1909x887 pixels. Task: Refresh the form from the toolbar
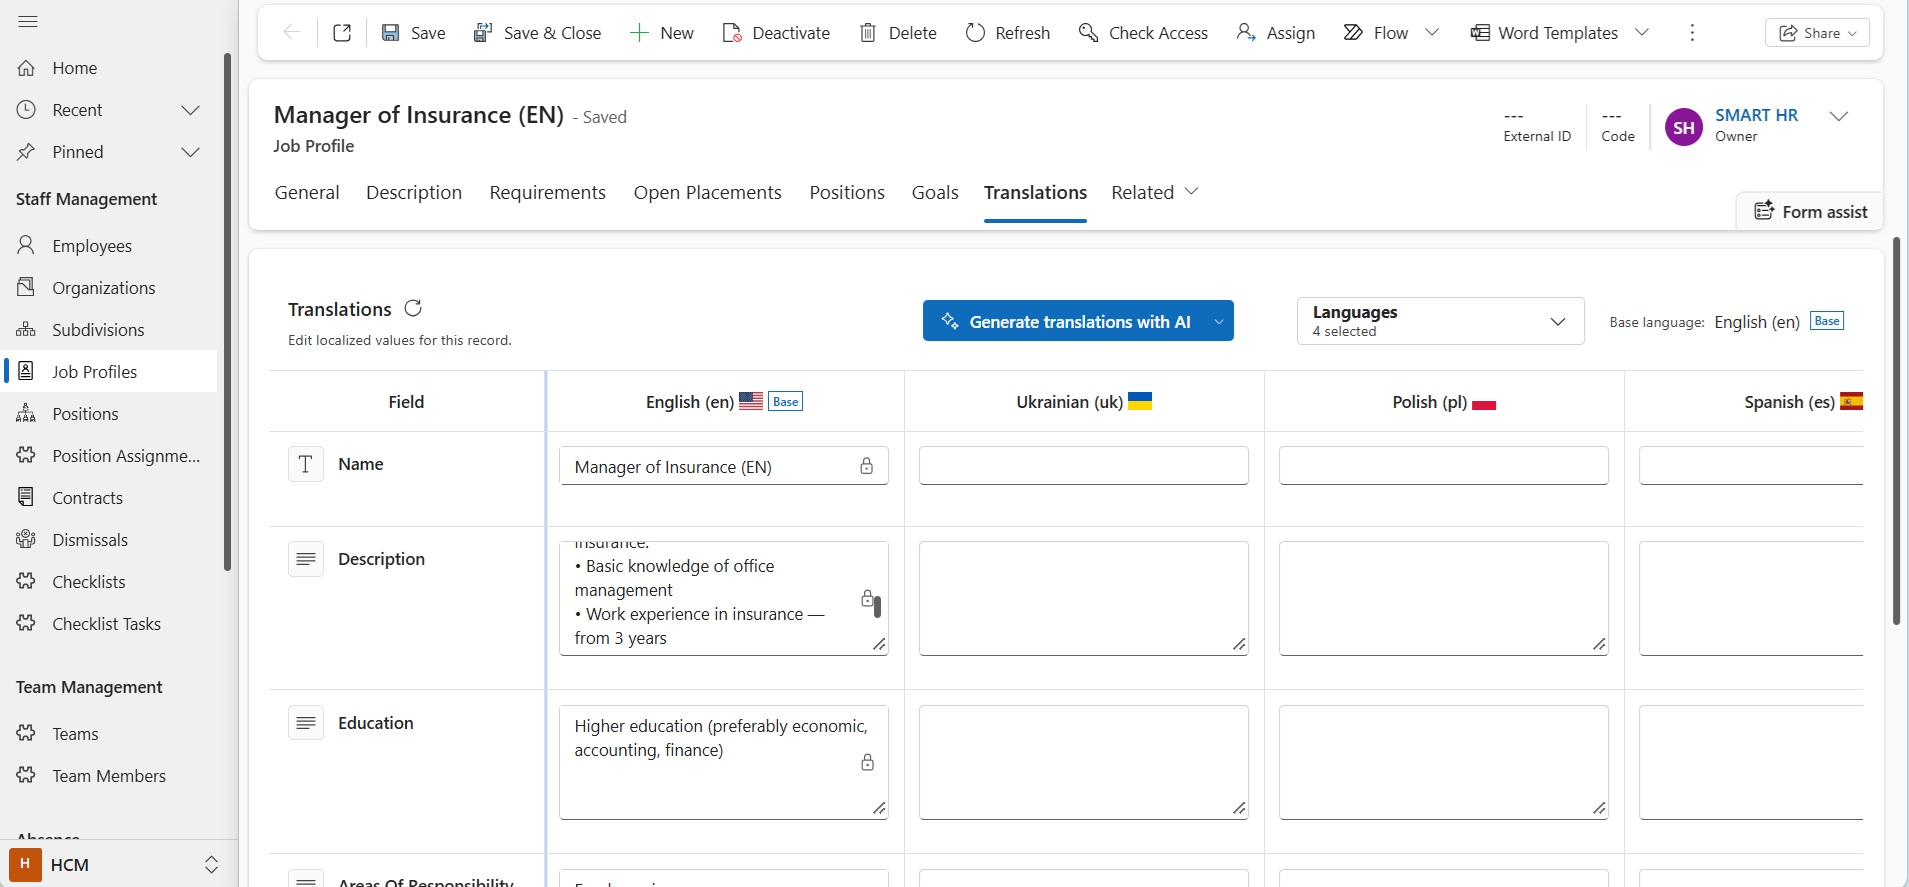tap(1008, 33)
